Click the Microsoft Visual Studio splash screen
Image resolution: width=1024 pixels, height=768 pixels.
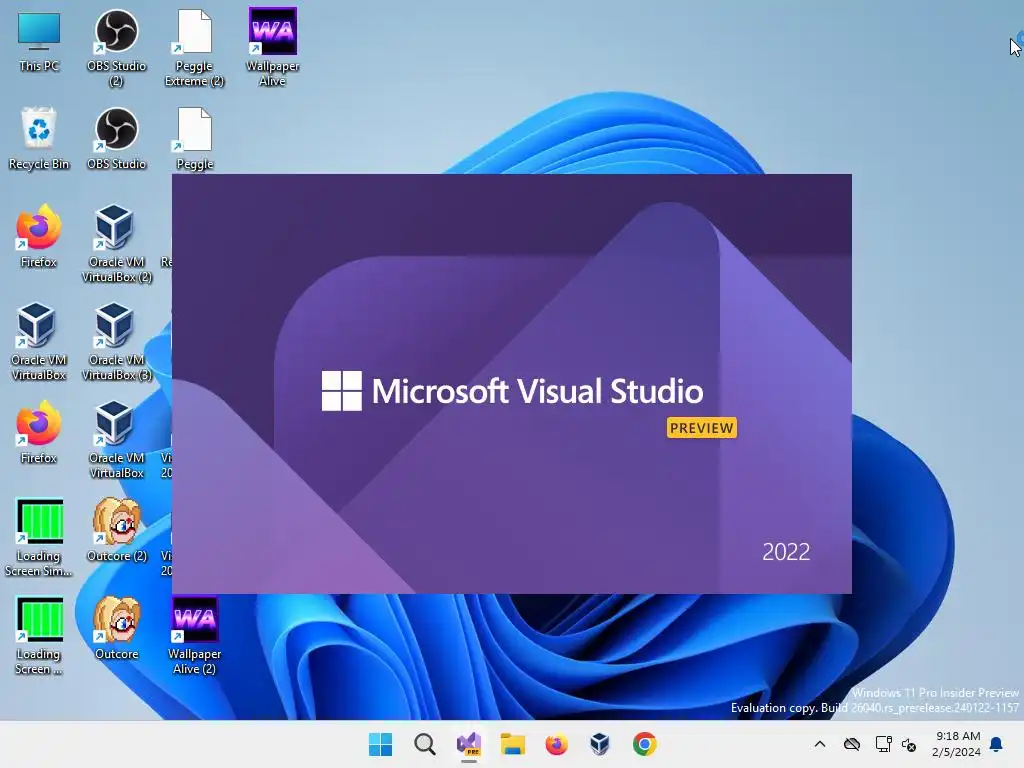tap(512, 384)
